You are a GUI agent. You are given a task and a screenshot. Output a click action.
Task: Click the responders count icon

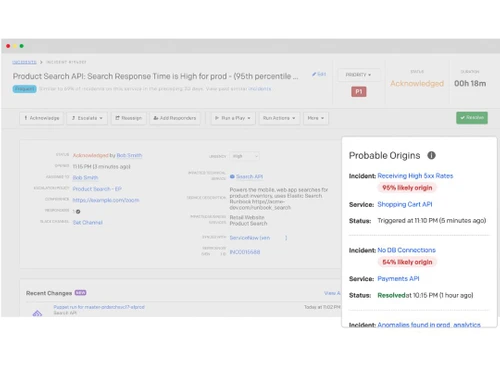[78, 212]
